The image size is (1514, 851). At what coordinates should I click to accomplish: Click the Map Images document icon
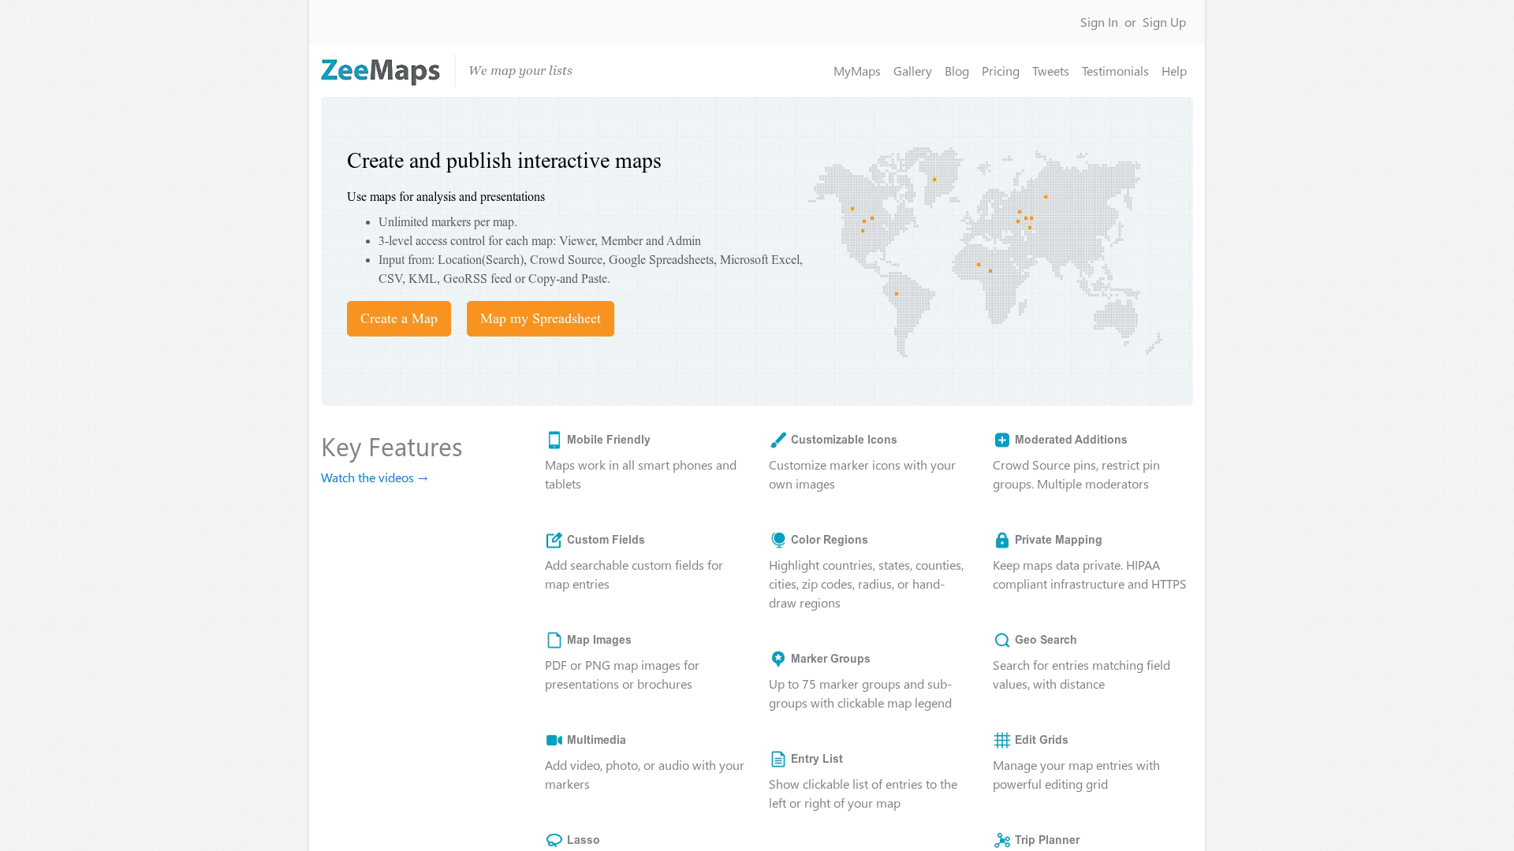point(554,640)
